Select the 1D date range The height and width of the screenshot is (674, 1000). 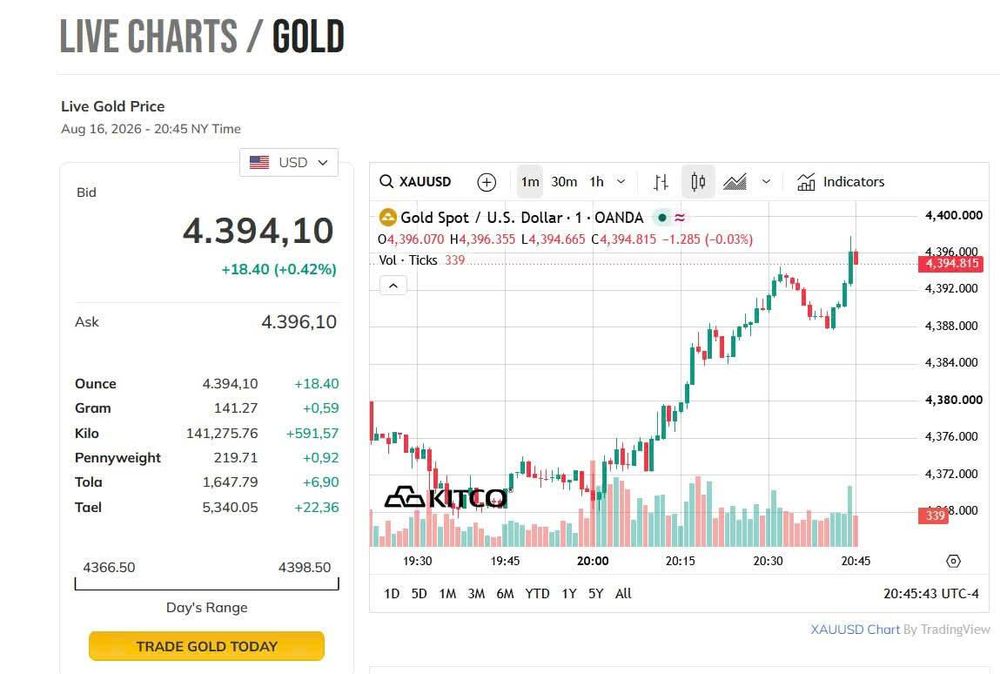[x=392, y=594]
